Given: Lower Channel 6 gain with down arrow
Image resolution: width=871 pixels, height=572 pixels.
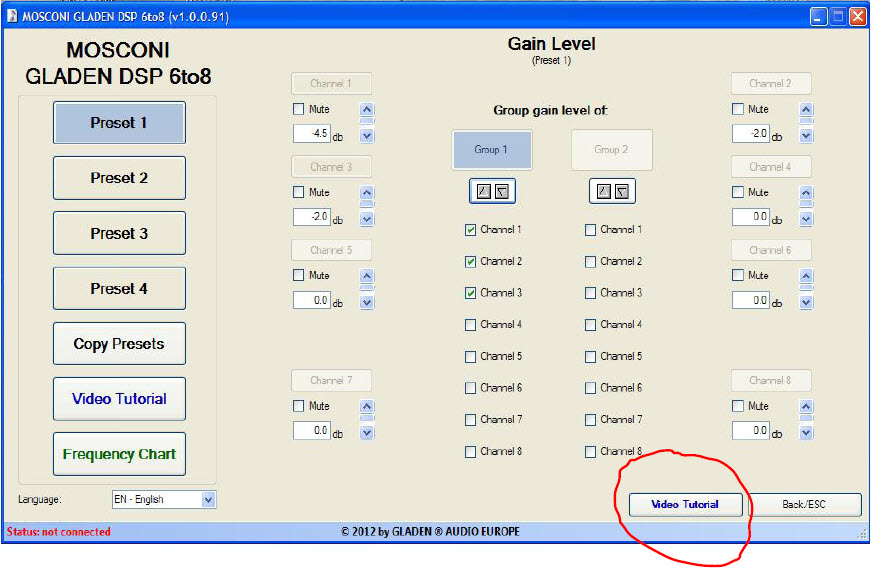Looking at the screenshot, I should pyautogui.click(x=807, y=302).
